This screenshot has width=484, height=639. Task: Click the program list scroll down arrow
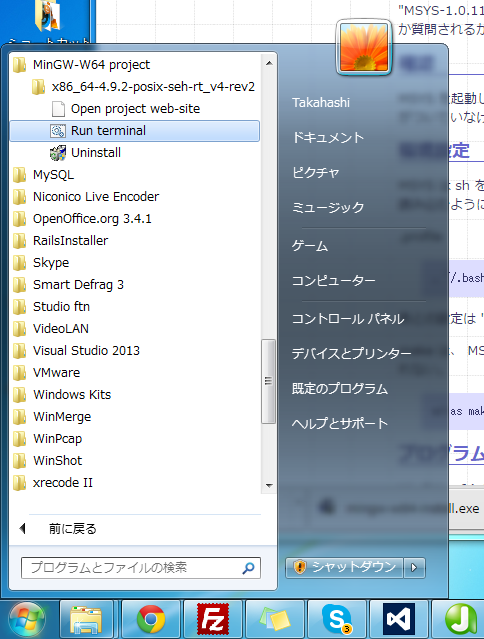tap(269, 485)
